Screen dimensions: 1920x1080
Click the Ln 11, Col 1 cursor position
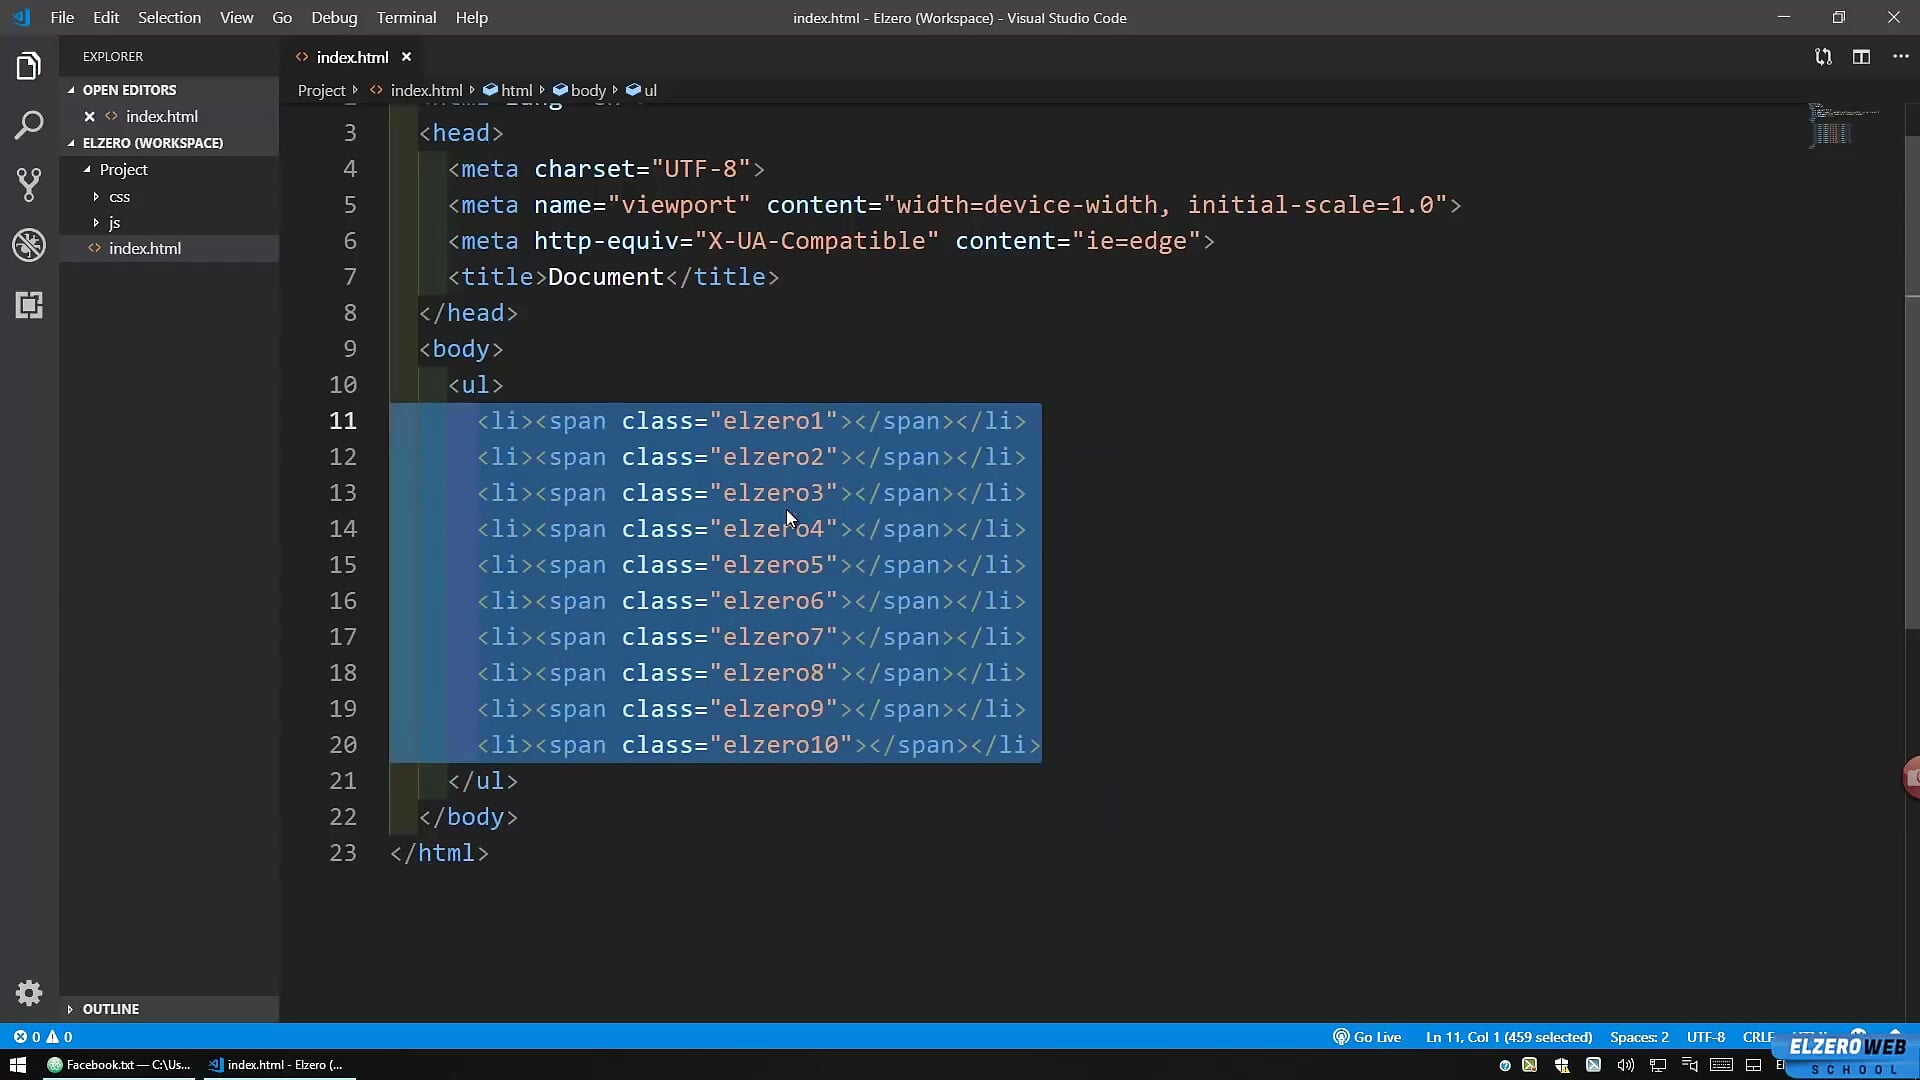[x=1508, y=1037]
